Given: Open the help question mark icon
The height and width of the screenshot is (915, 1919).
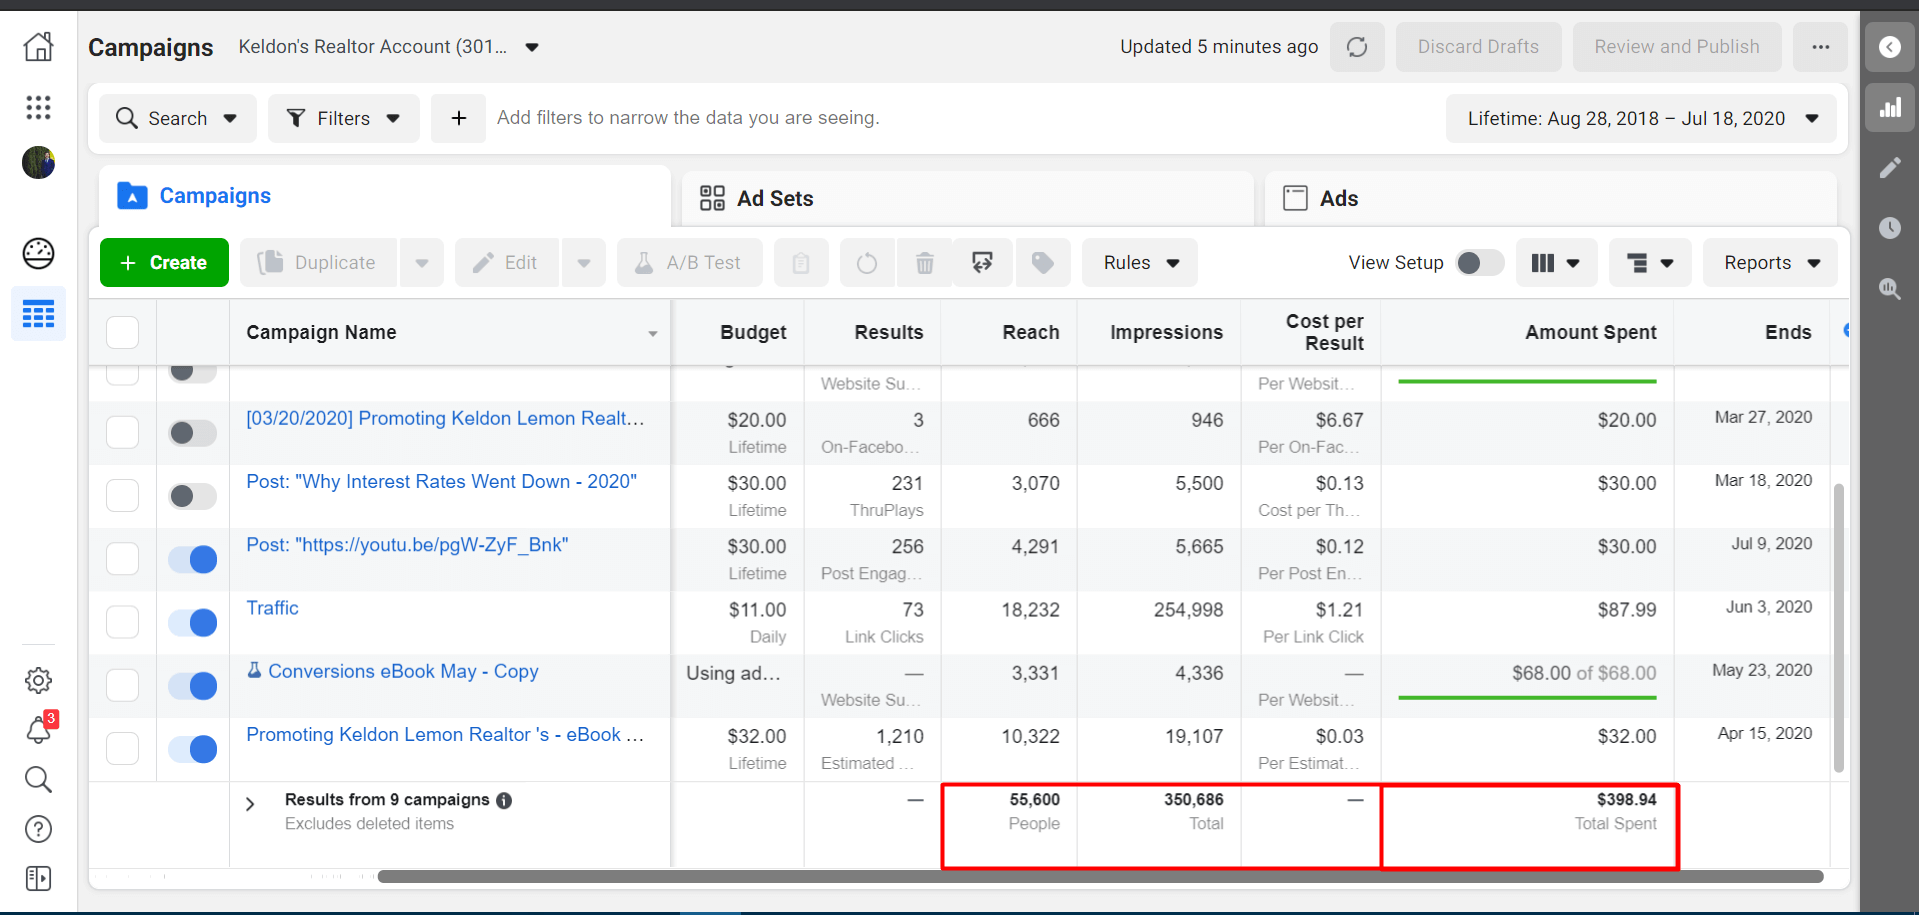Looking at the screenshot, I should pyautogui.click(x=38, y=829).
